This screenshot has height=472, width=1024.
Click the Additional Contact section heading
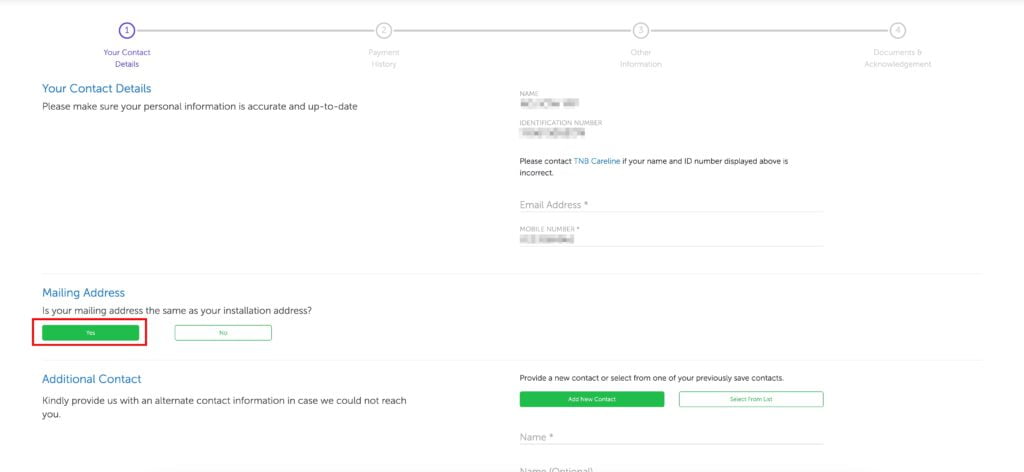[91, 379]
